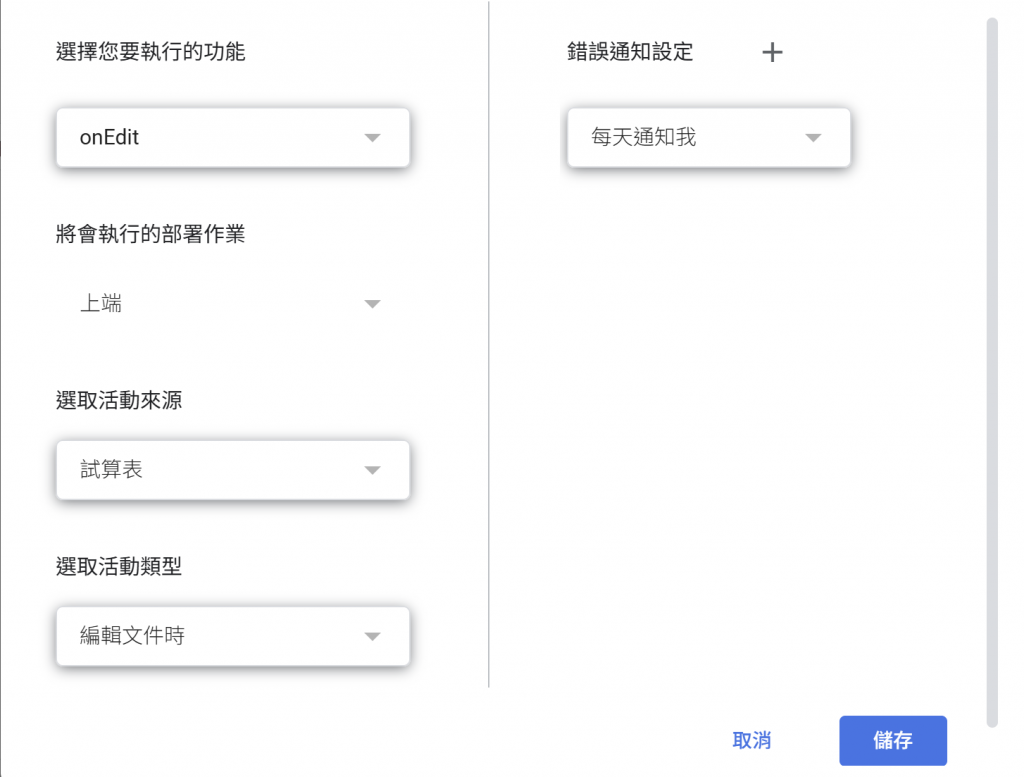The image size is (1024, 777).
Task: Click the 將會執行的部署作業 label
Action: [x=151, y=235]
